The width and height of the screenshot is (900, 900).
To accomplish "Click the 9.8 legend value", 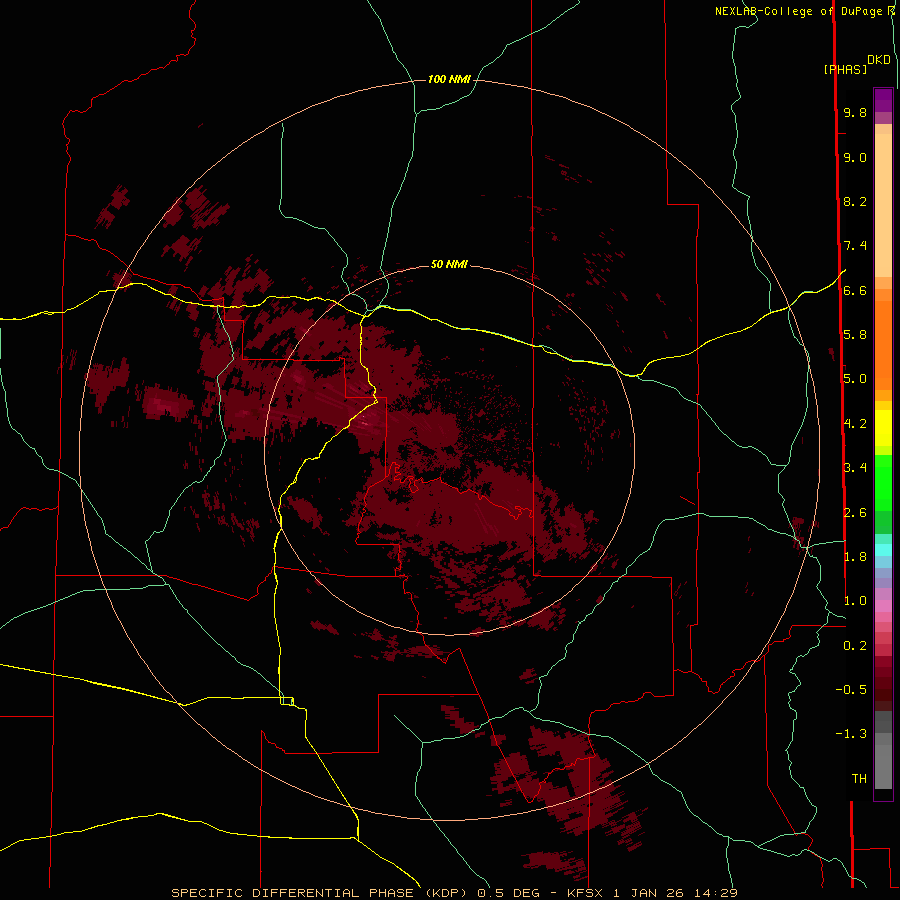I will tap(855, 112).
